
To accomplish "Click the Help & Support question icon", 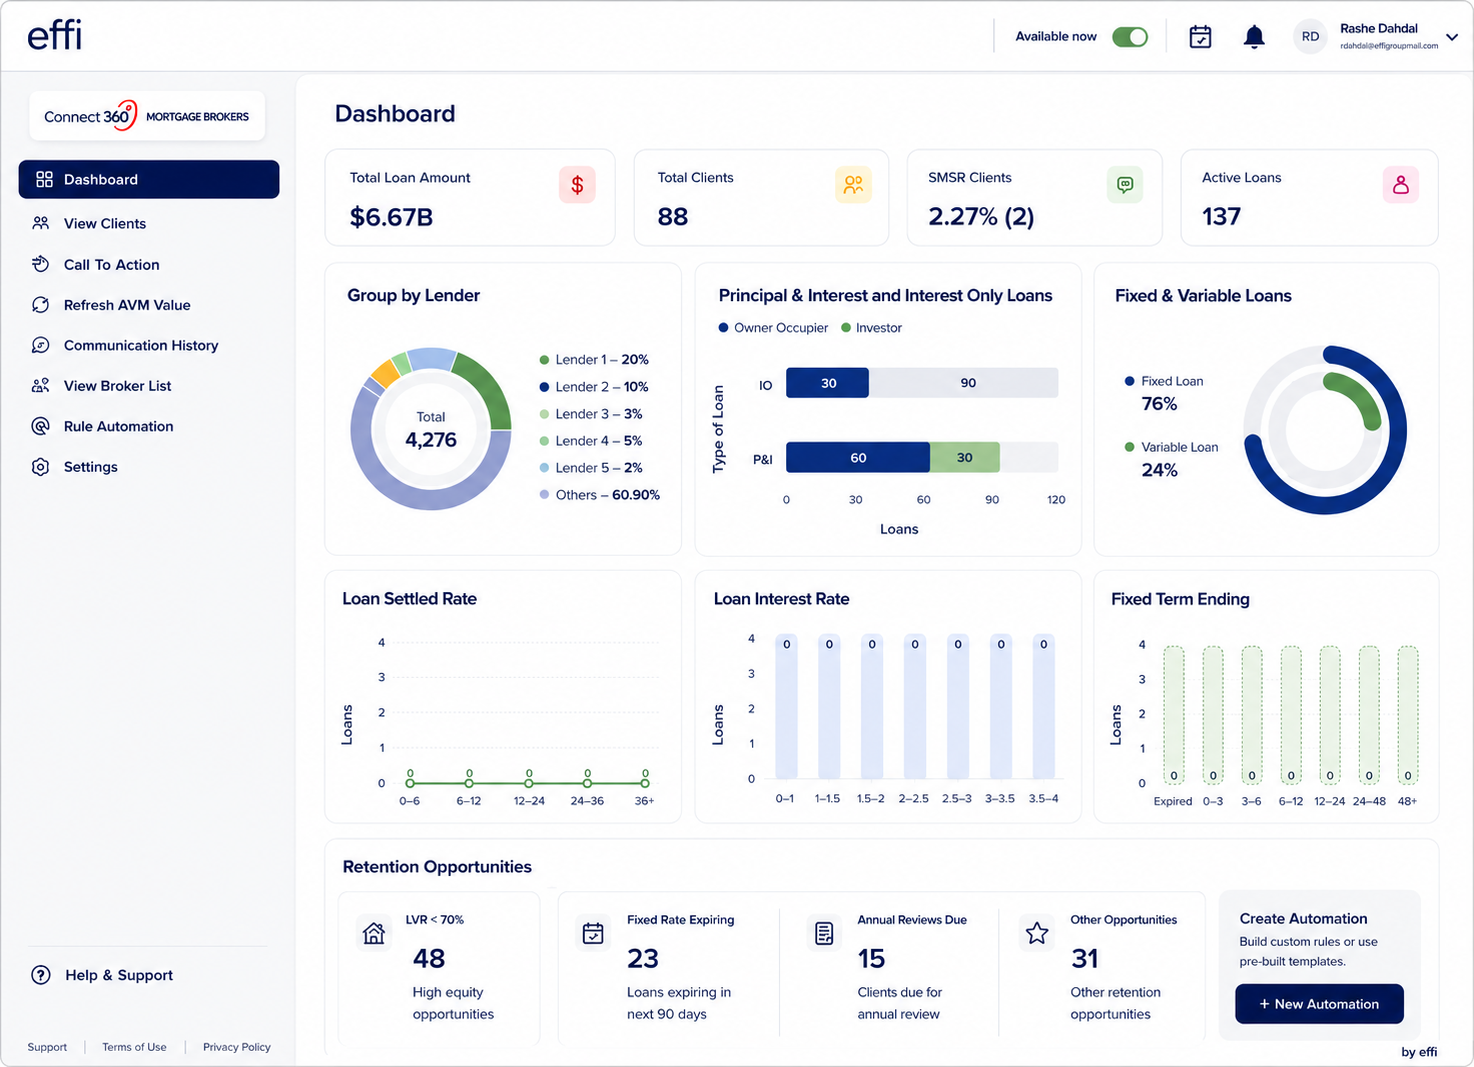I will 41,975.
